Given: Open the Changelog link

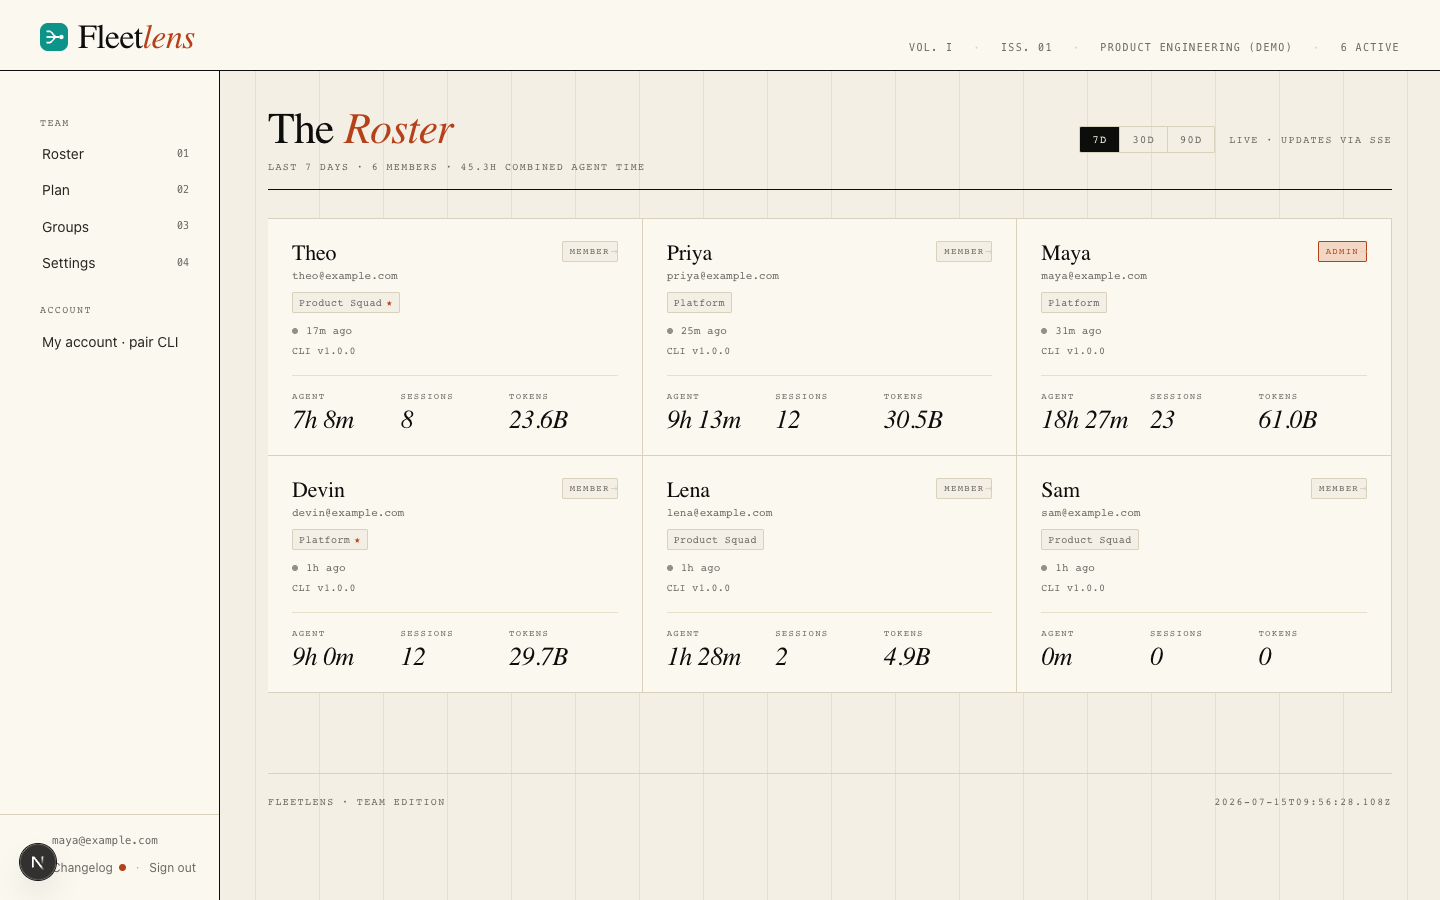Looking at the screenshot, I should (83, 868).
